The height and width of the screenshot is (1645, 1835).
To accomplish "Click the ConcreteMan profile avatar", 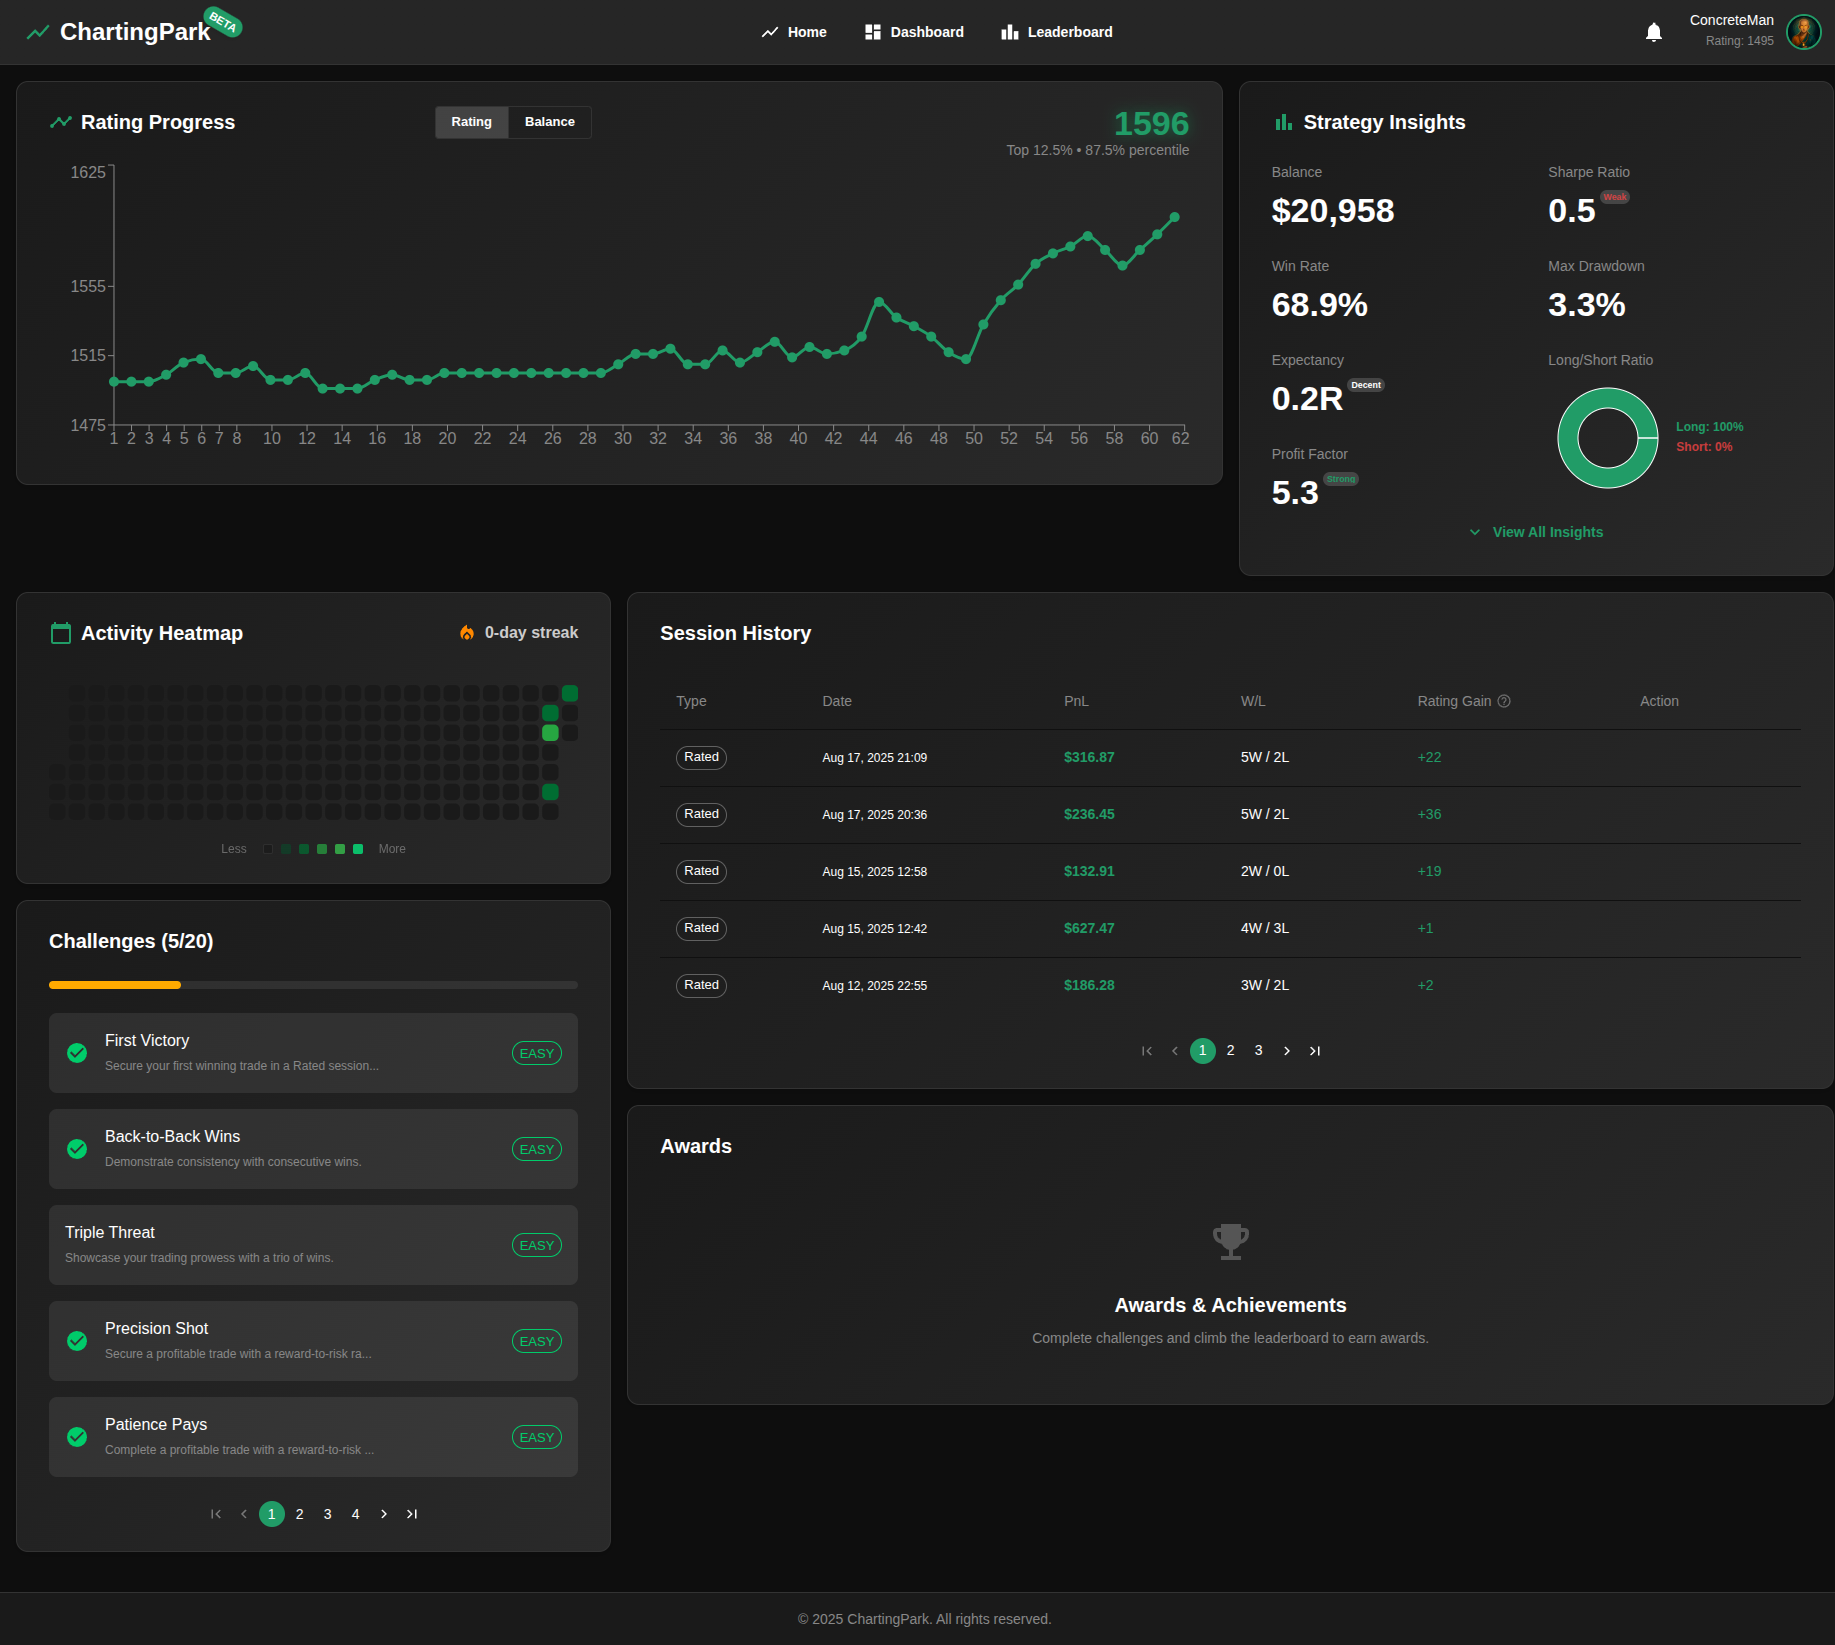I will [x=1803, y=32].
